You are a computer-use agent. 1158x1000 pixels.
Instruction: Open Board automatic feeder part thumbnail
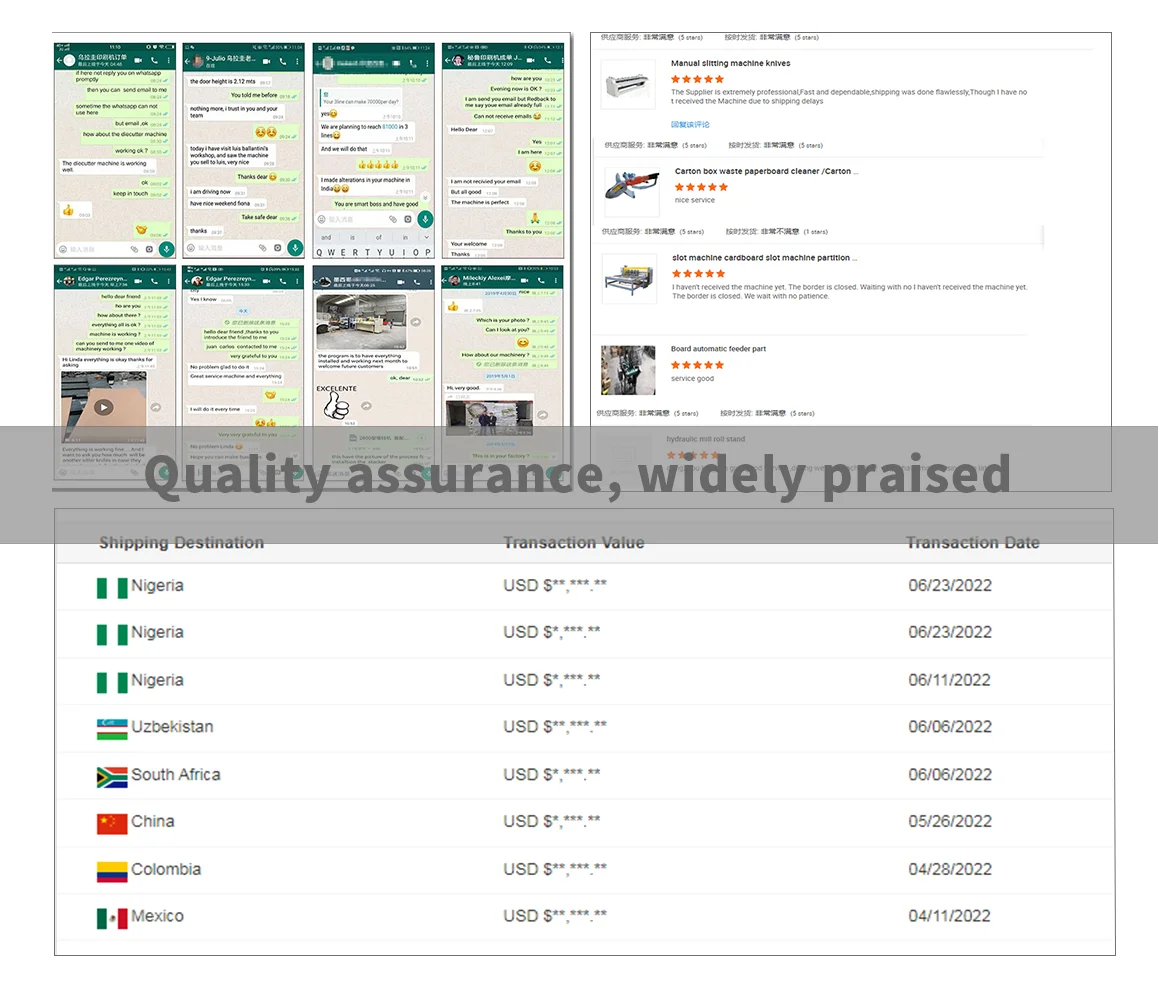pyautogui.click(x=628, y=370)
